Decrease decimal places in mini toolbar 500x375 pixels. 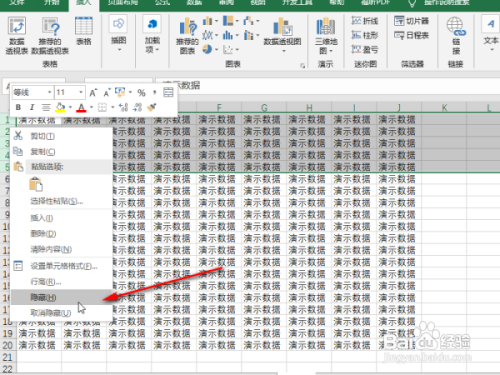pos(137,107)
